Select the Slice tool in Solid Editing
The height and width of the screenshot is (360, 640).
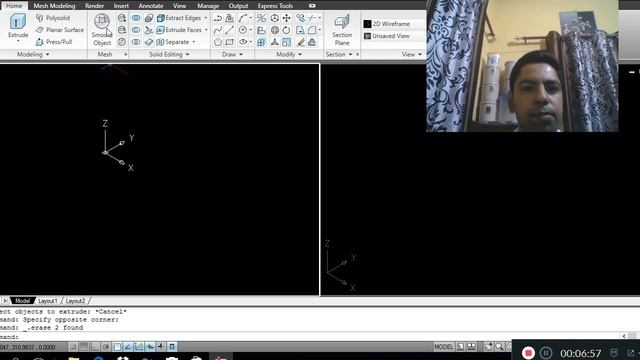point(149,30)
